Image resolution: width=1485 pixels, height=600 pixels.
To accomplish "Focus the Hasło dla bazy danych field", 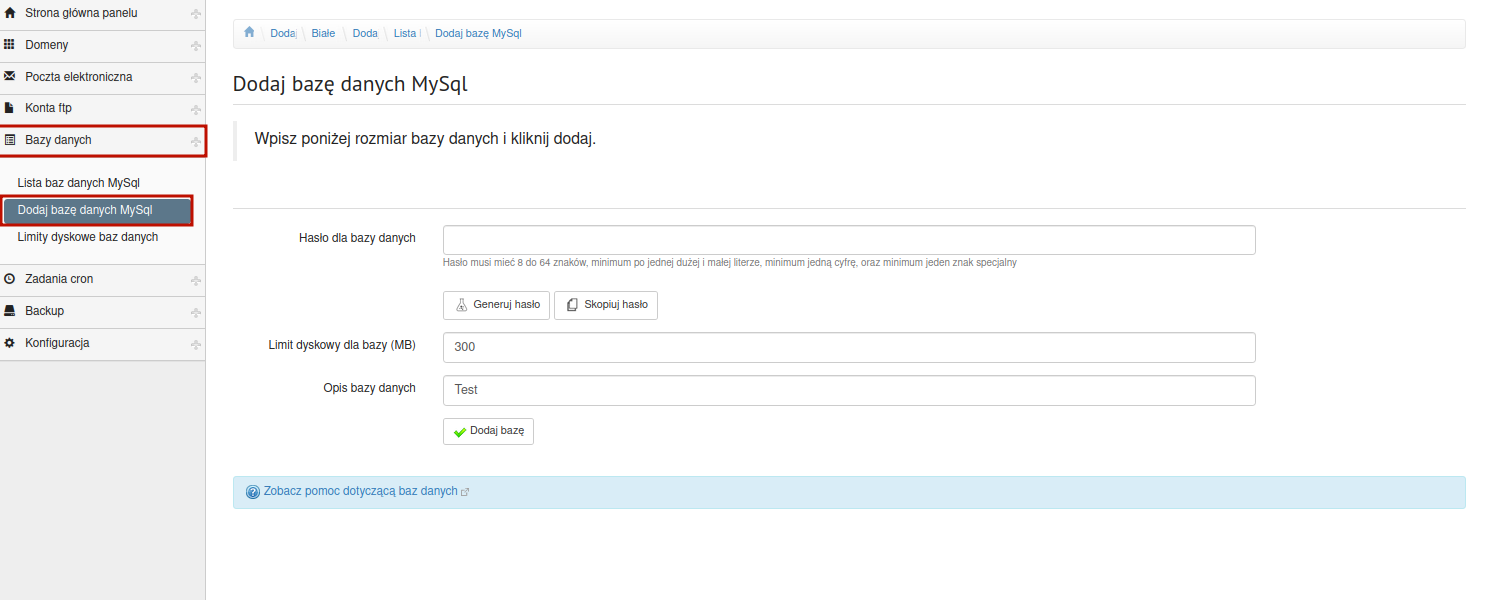I will (x=848, y=240).
